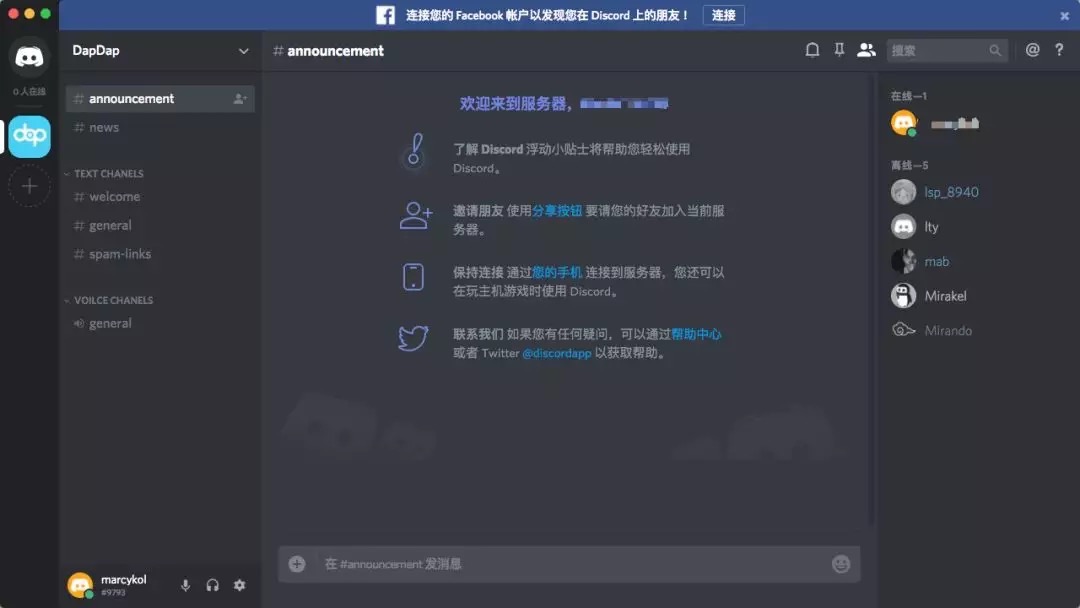Toggle headphones deafen
The height and width of the screenshot is (608, 1080).
212,585
